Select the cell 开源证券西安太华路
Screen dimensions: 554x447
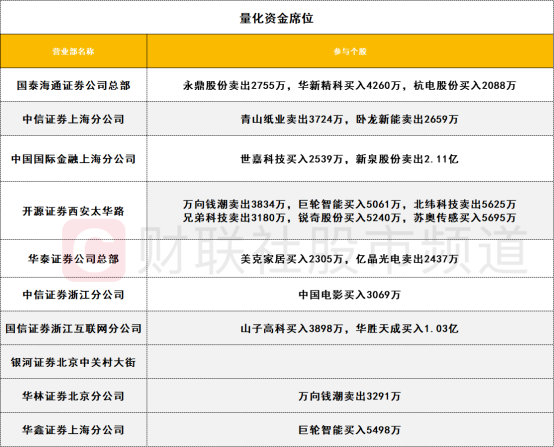pyautogui.click(x=73, y=211)
